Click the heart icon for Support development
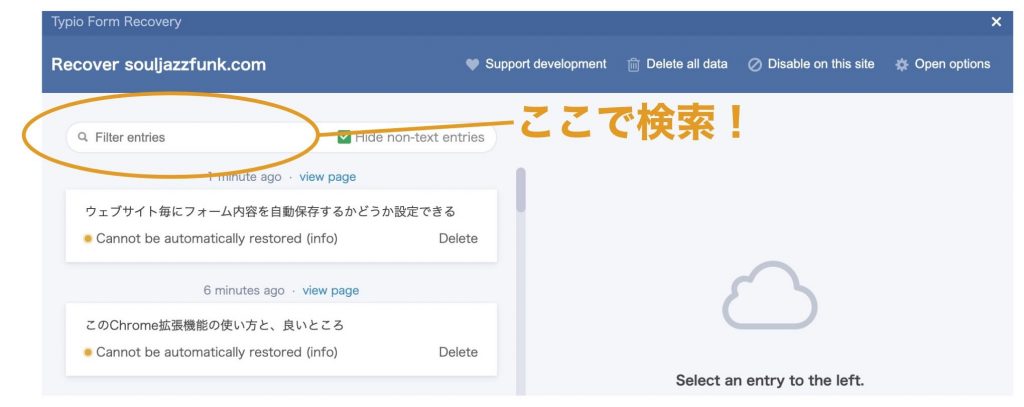Image resolution: width=1024 pixels, height=407 pixels. click(x=473, y=64)
